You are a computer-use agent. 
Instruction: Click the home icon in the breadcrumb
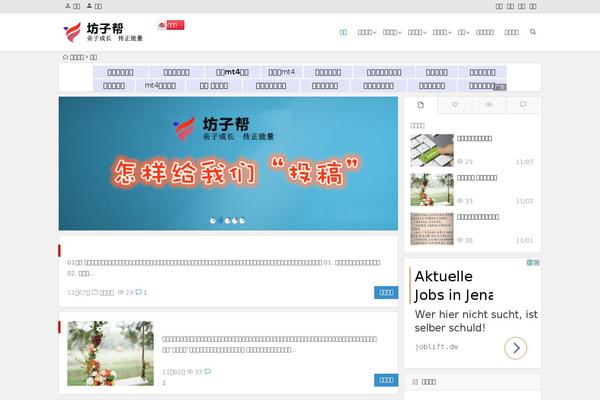tap(65, 57)
